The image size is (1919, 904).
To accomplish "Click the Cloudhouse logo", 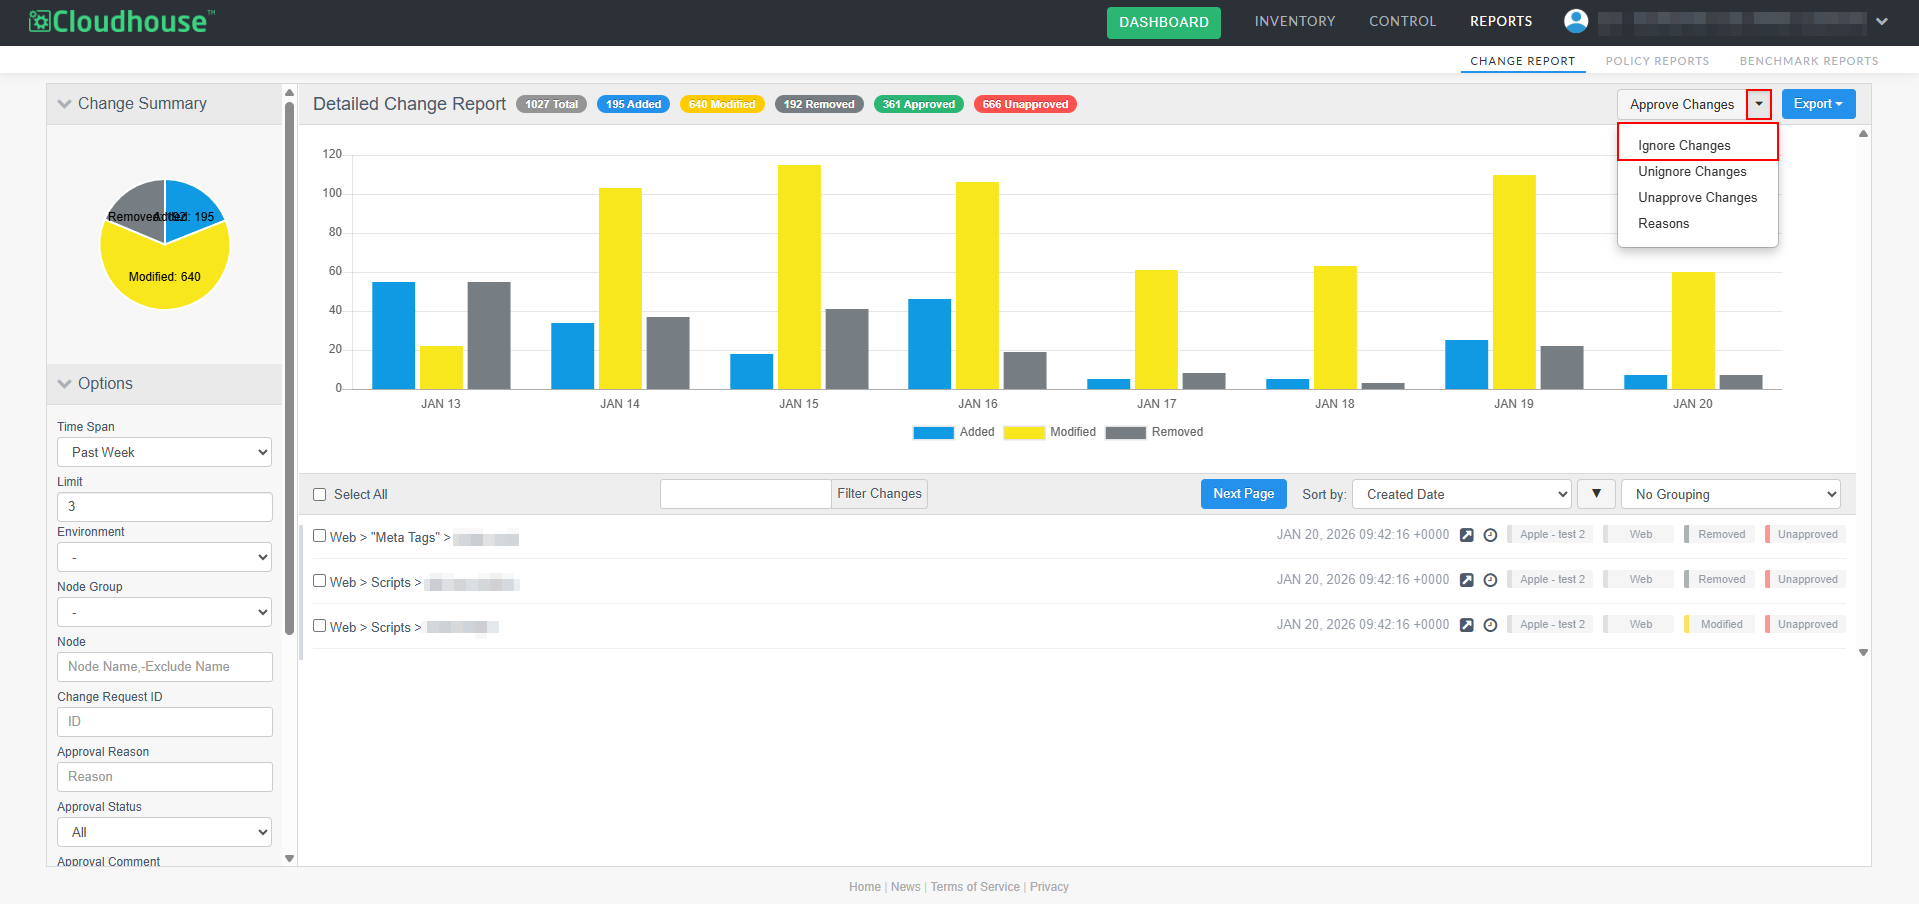I will pyautogui.click(x=122, y=21).
